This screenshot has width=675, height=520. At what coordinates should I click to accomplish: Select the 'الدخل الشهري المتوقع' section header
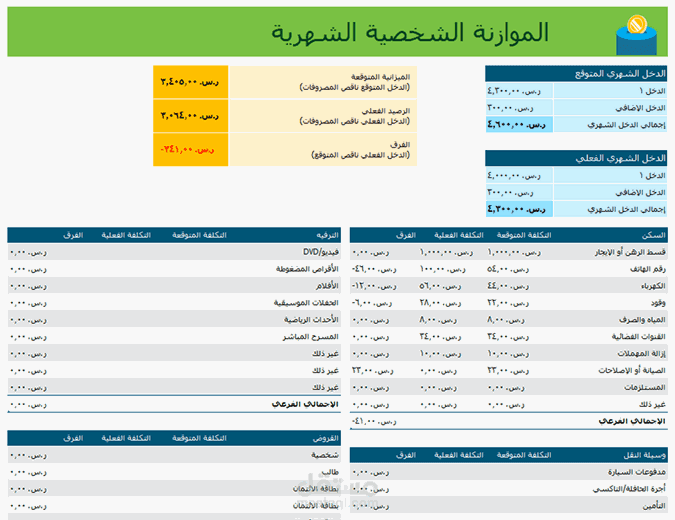(576, 74)
